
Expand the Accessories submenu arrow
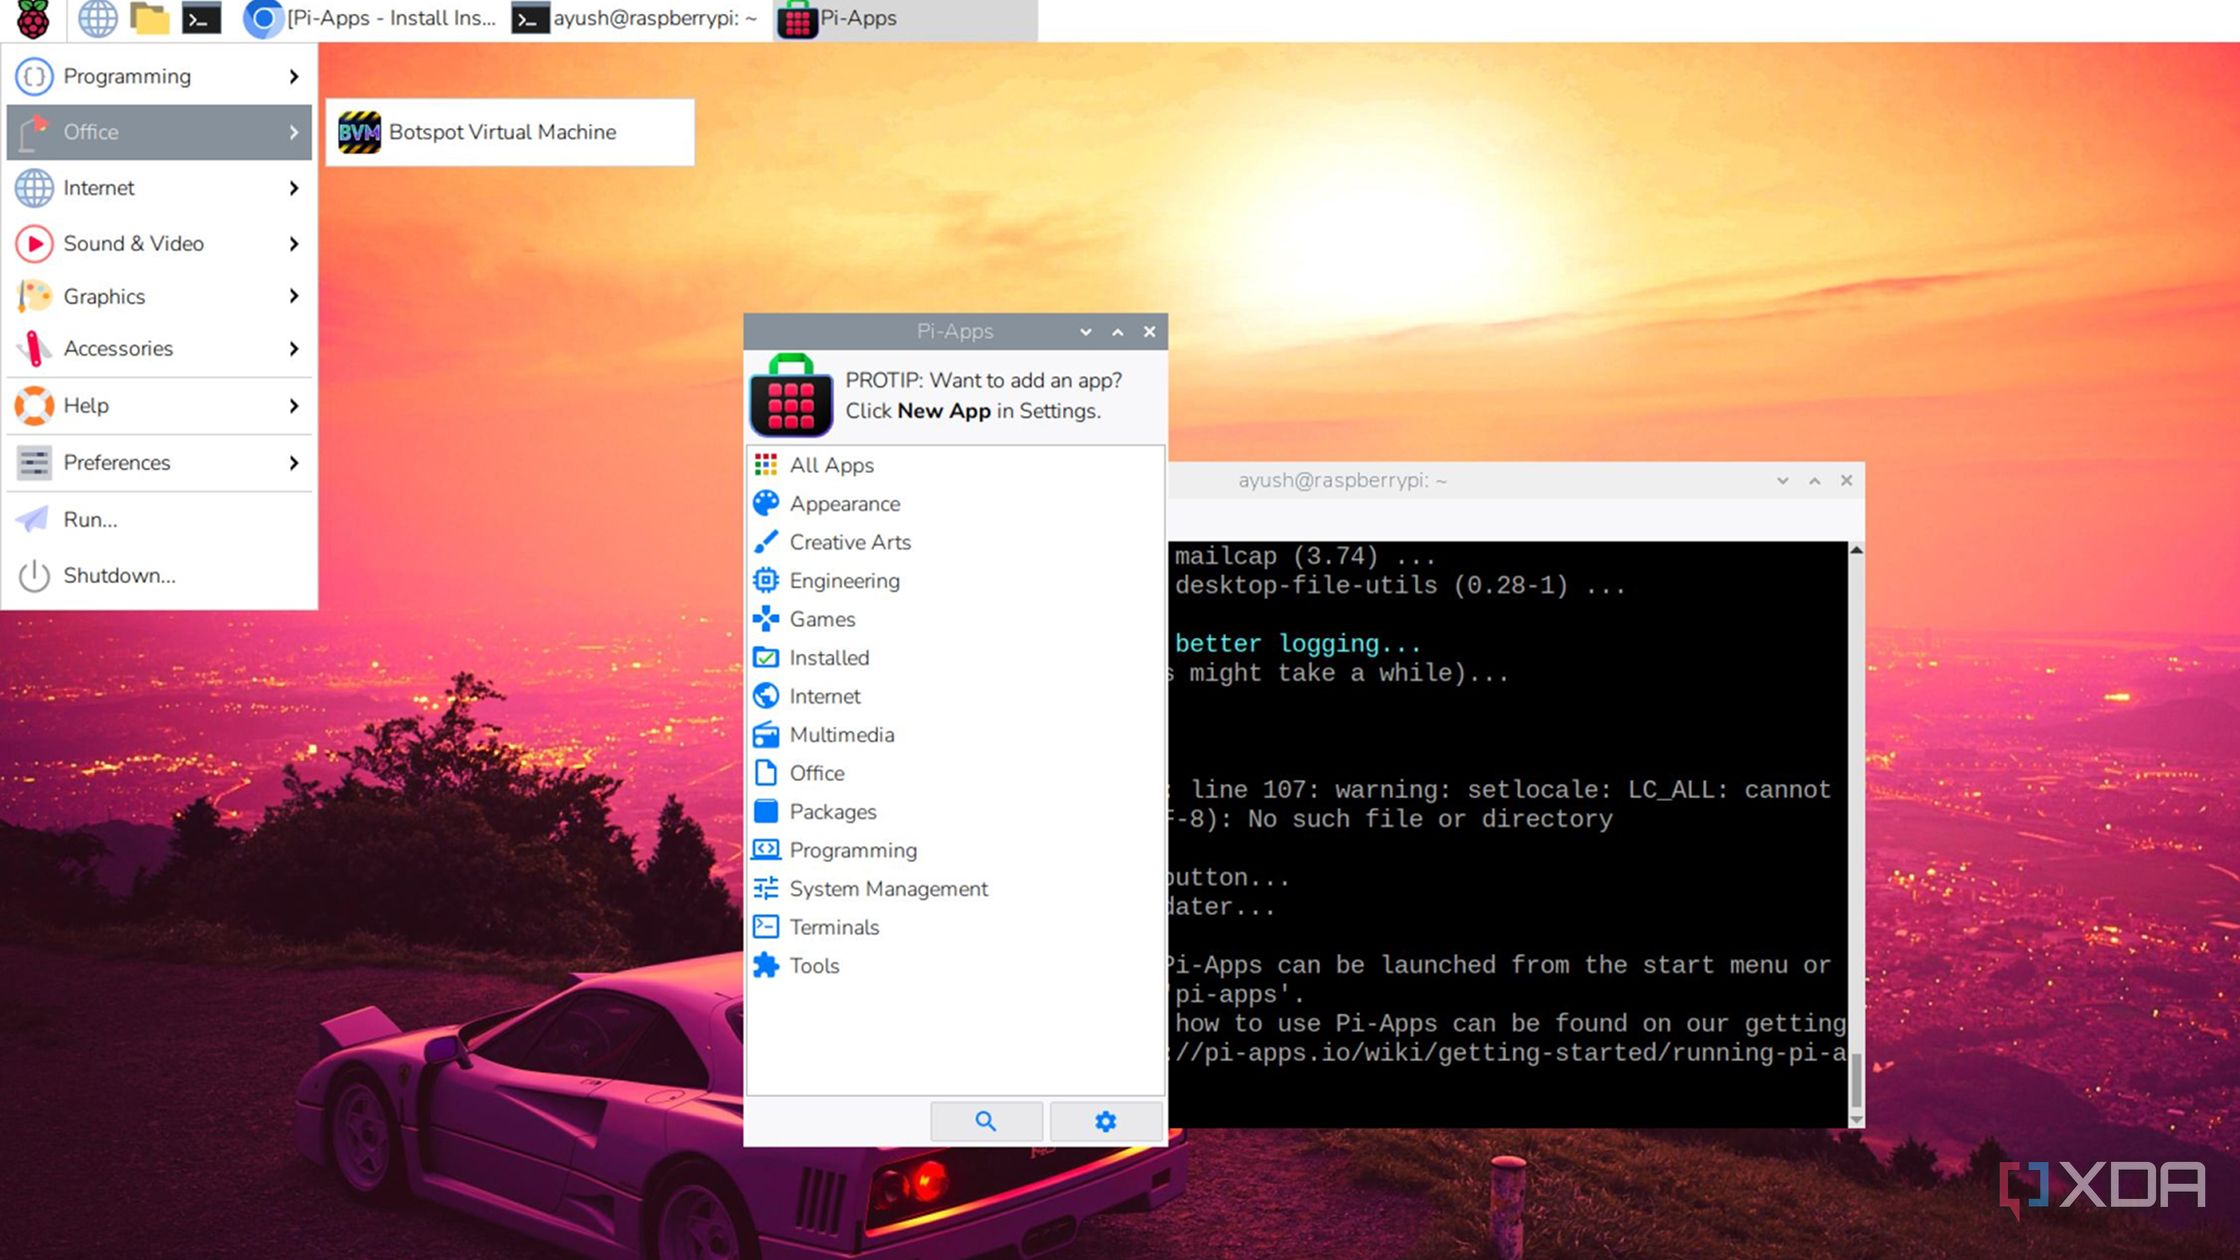tap(293, 348)
